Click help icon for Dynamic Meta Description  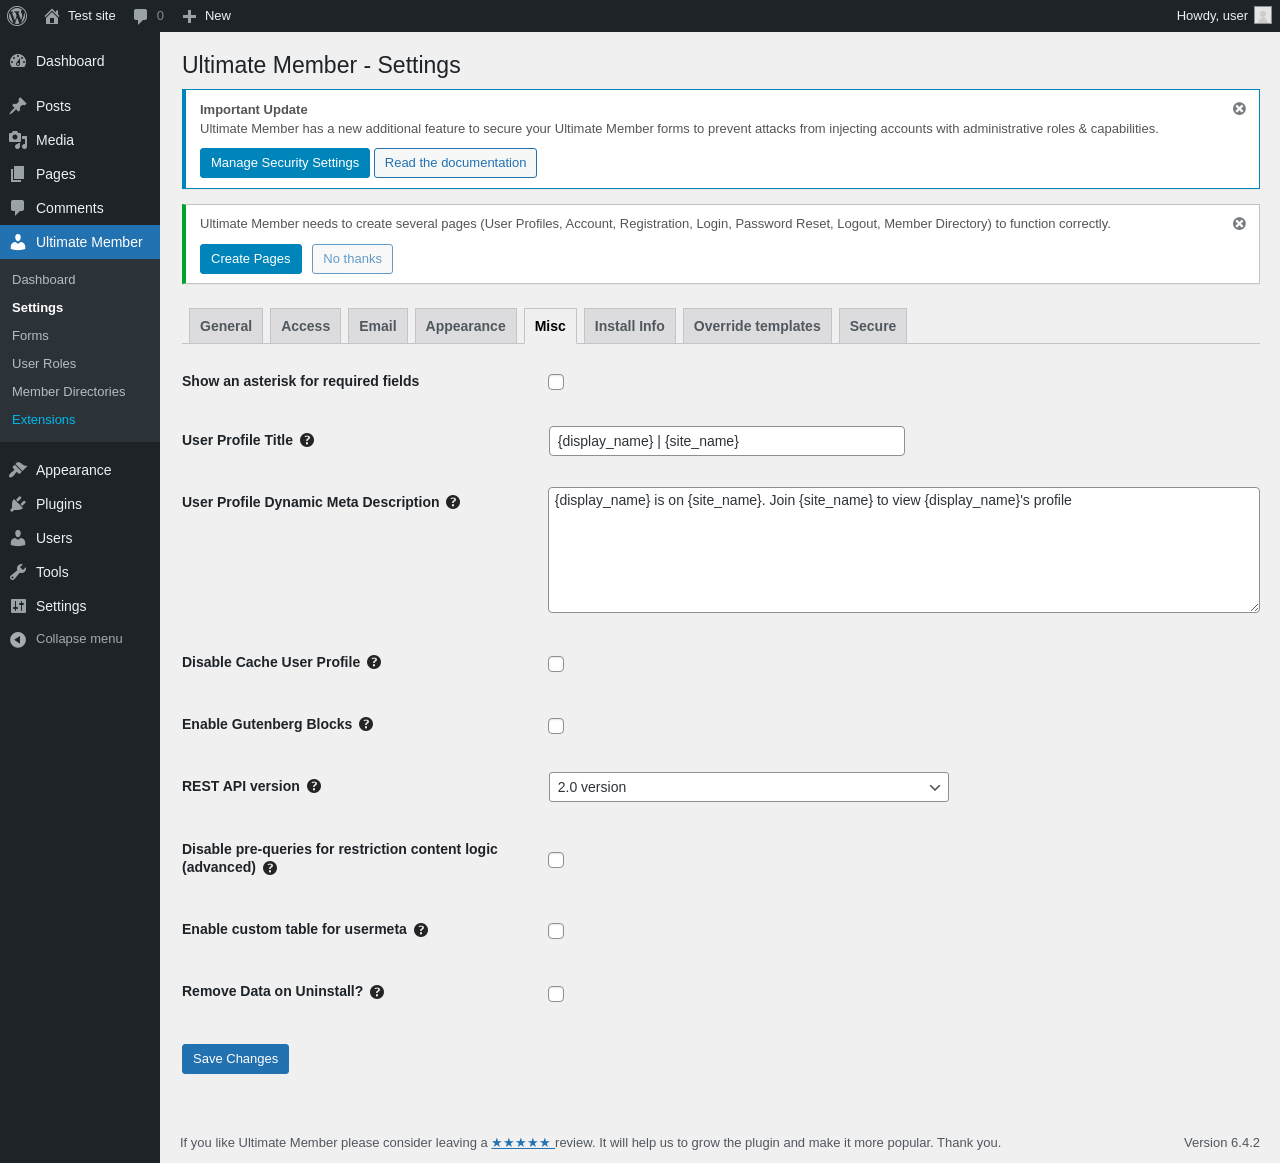[x=453, y=502]
